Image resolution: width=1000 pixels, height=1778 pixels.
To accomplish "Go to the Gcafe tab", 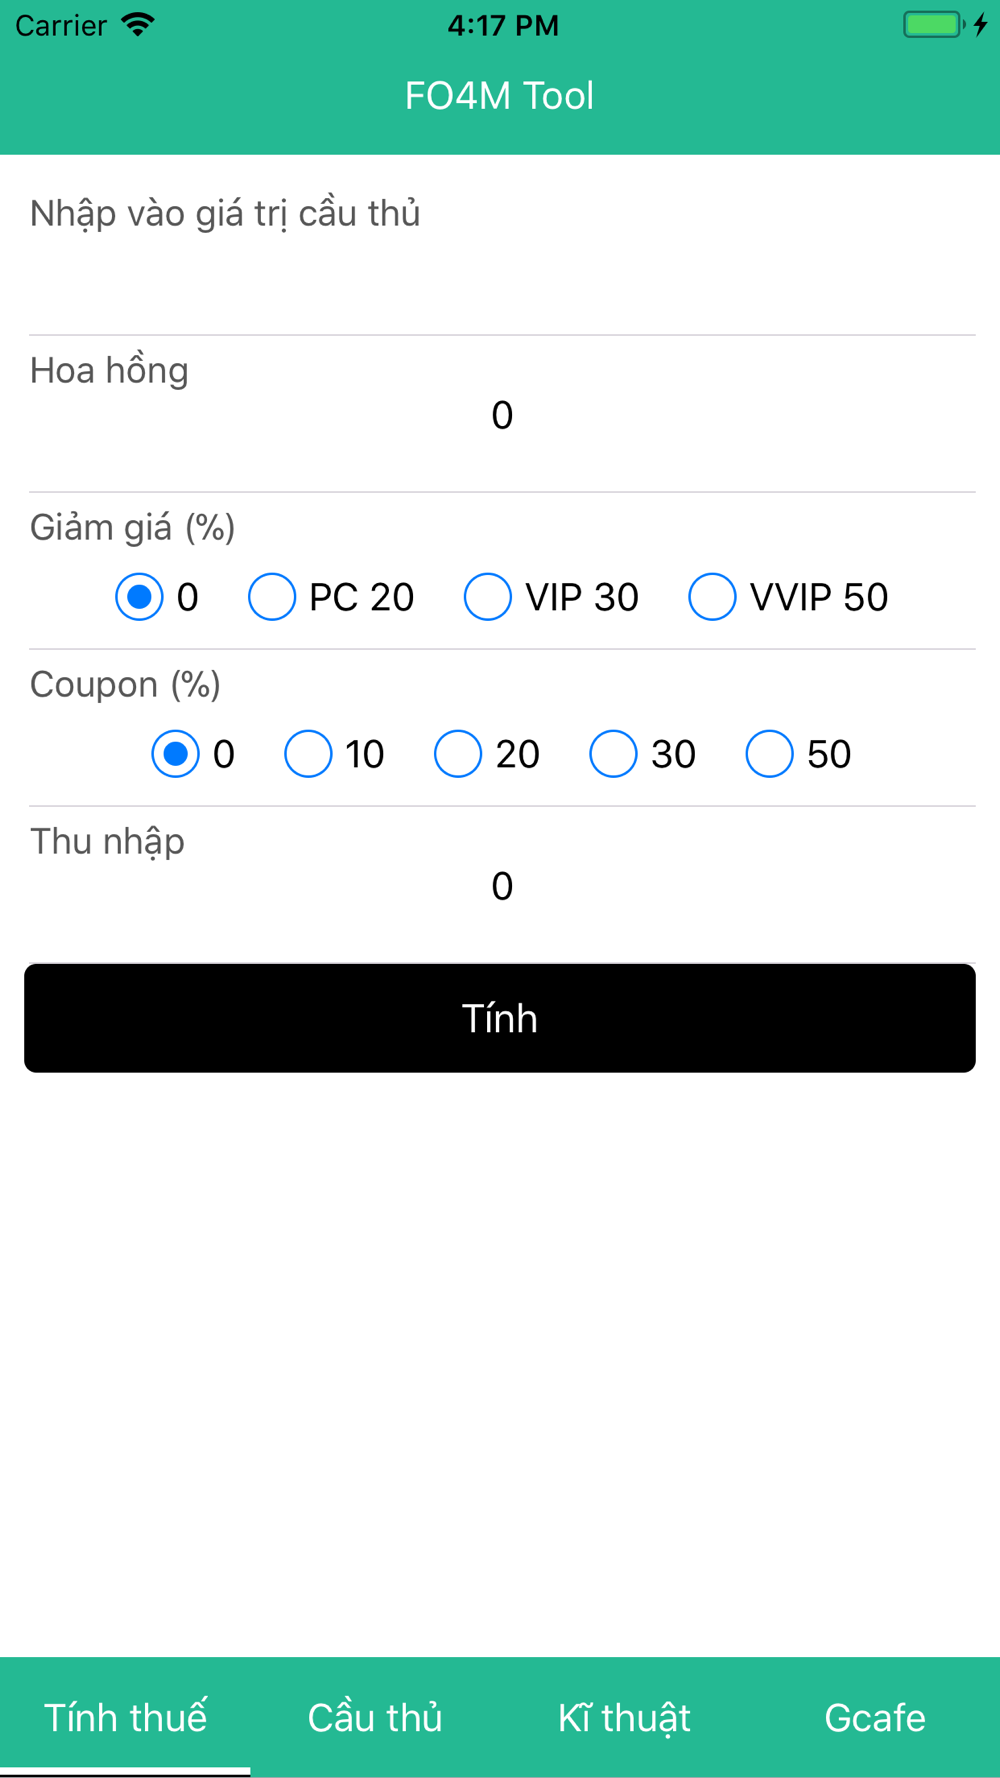I will [x=875, y=1717].
